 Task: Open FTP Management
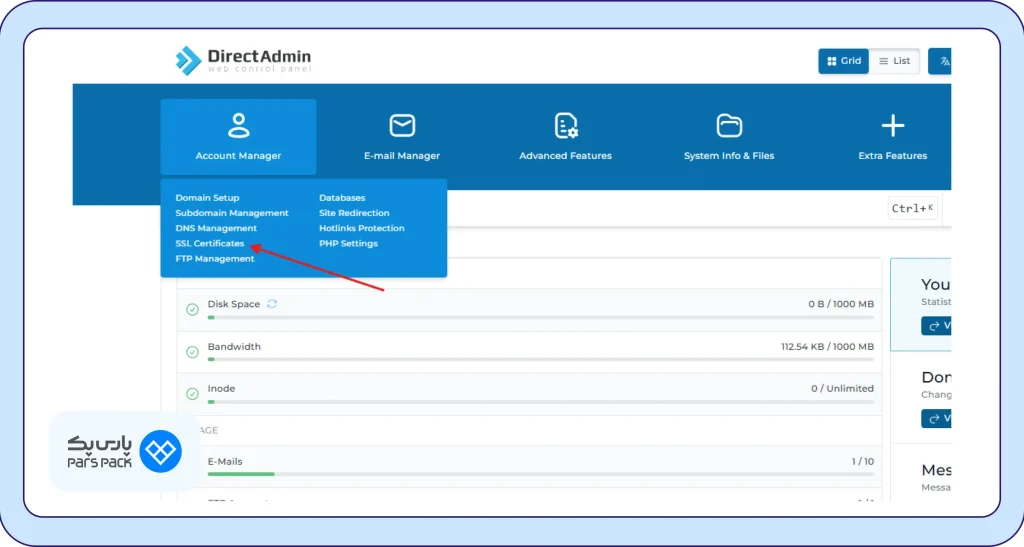215,258
